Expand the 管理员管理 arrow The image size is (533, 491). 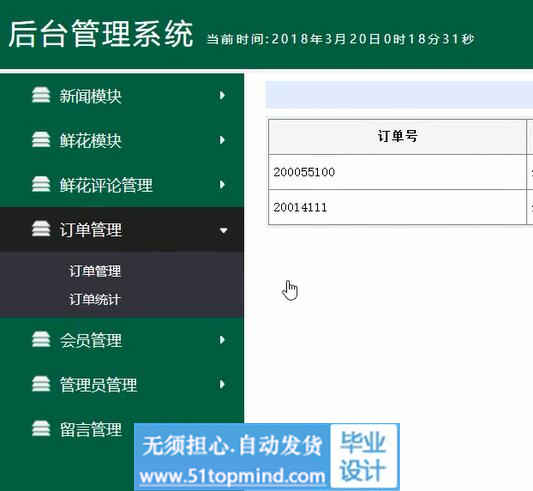[x=222, y=384]
